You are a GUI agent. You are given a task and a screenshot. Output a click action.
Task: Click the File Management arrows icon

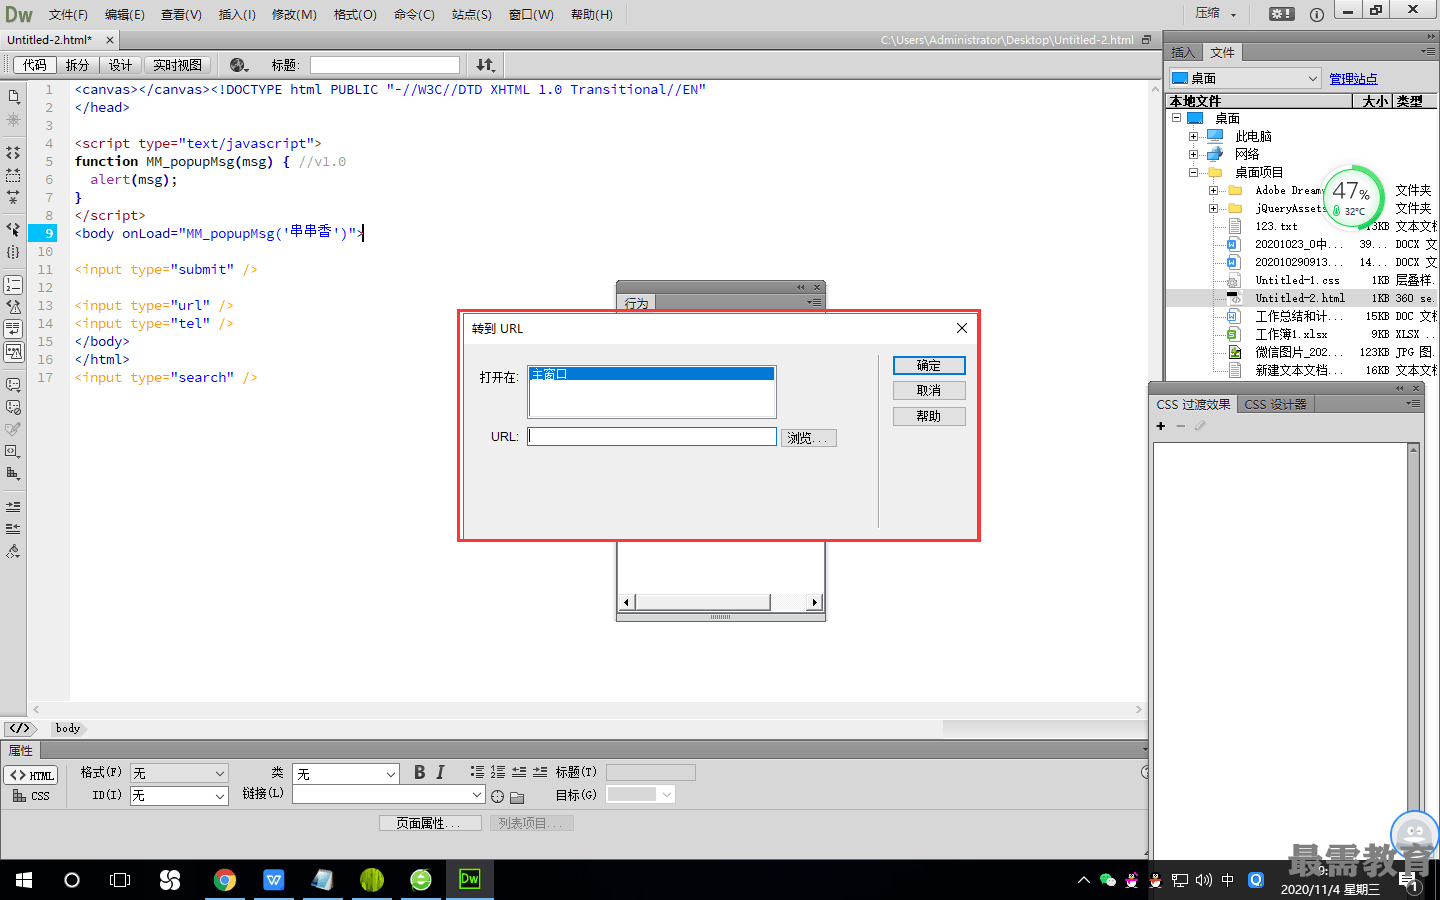(x=485, y=65)
